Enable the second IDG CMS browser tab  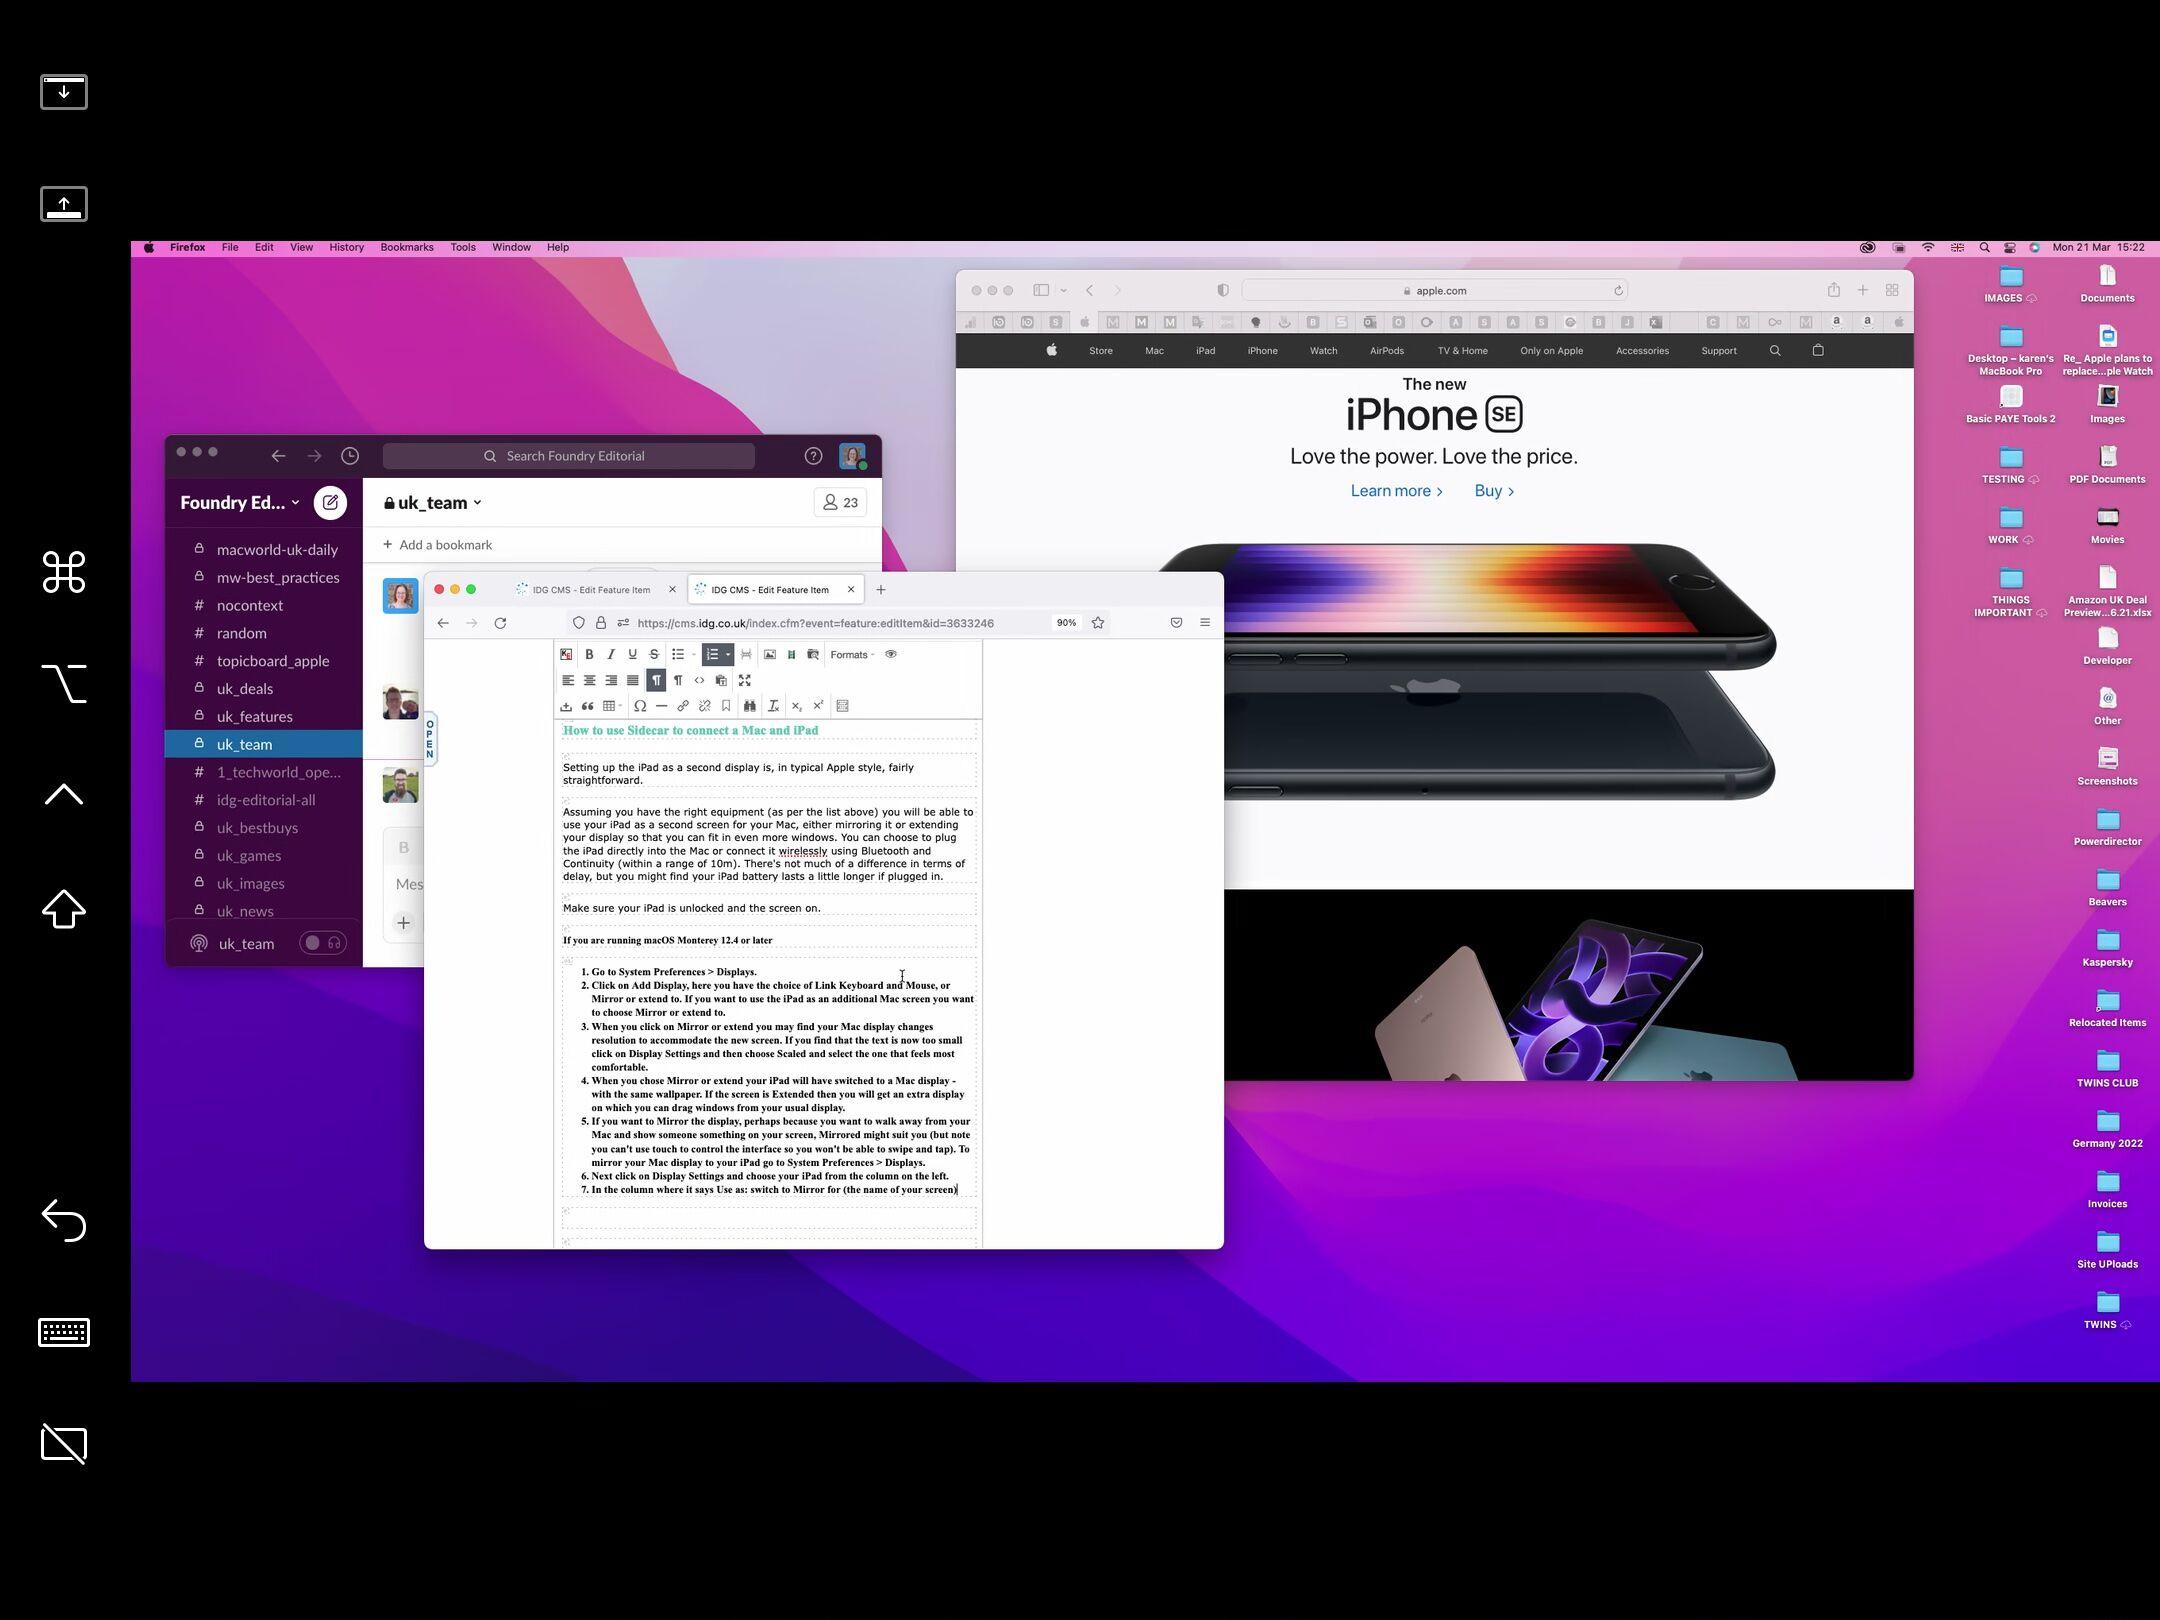pos(774,589)
